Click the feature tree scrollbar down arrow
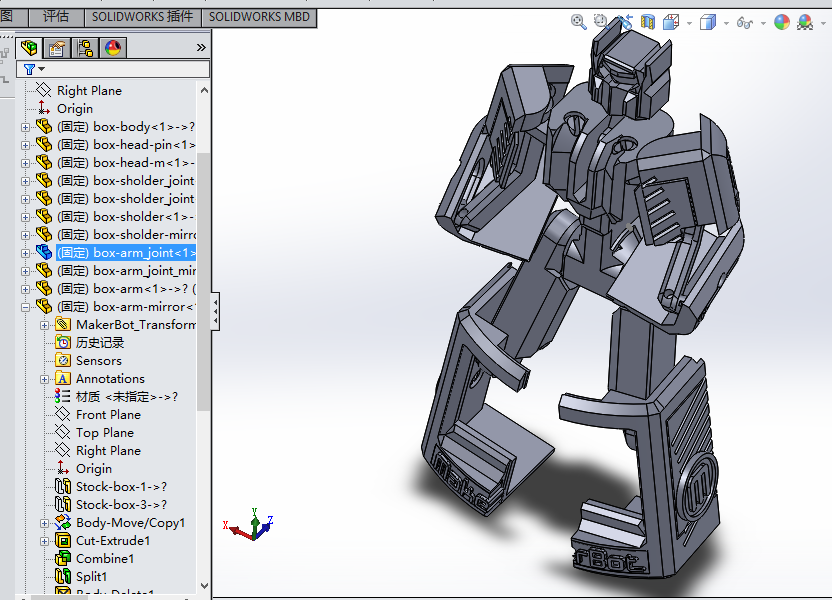832x600 pixels. coord(204,587)
